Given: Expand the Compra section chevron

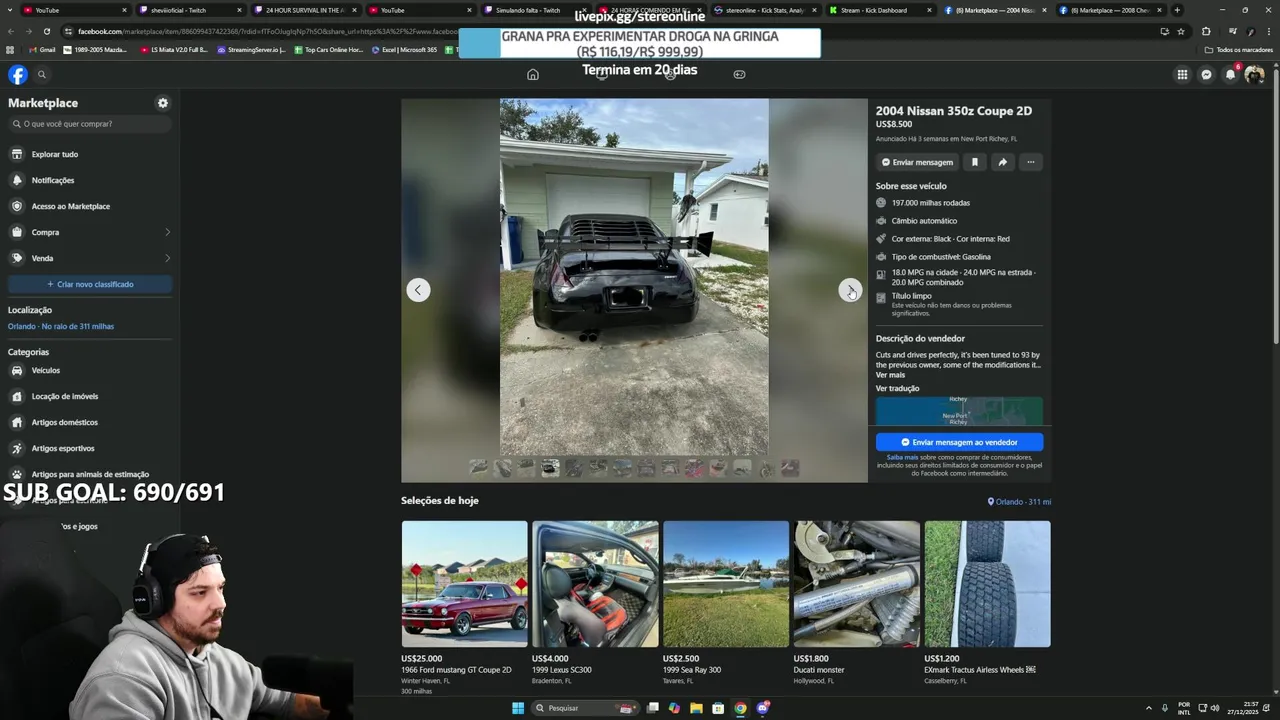Looking at the screenshot, I should pos(167,232).
